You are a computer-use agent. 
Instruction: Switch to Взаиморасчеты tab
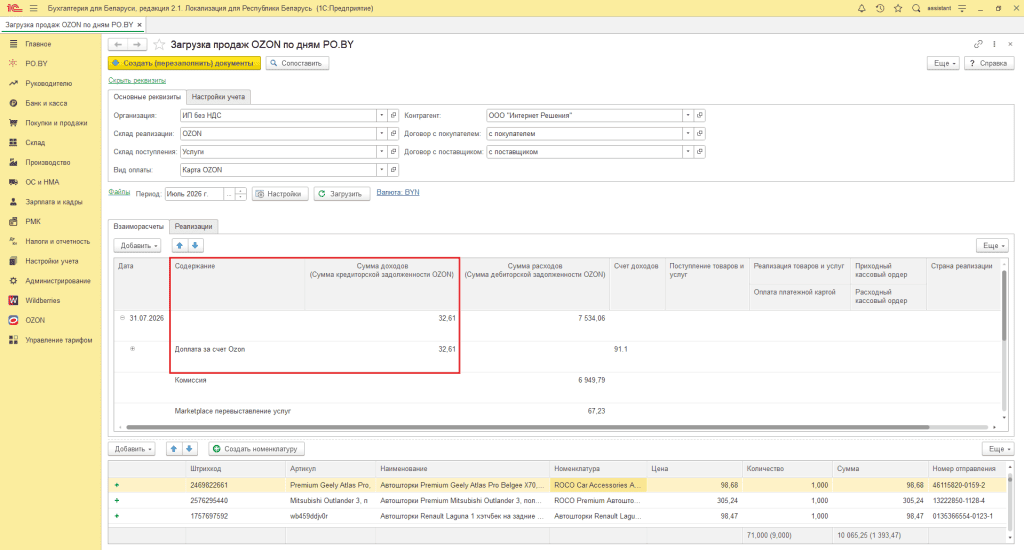click(138, 227)
